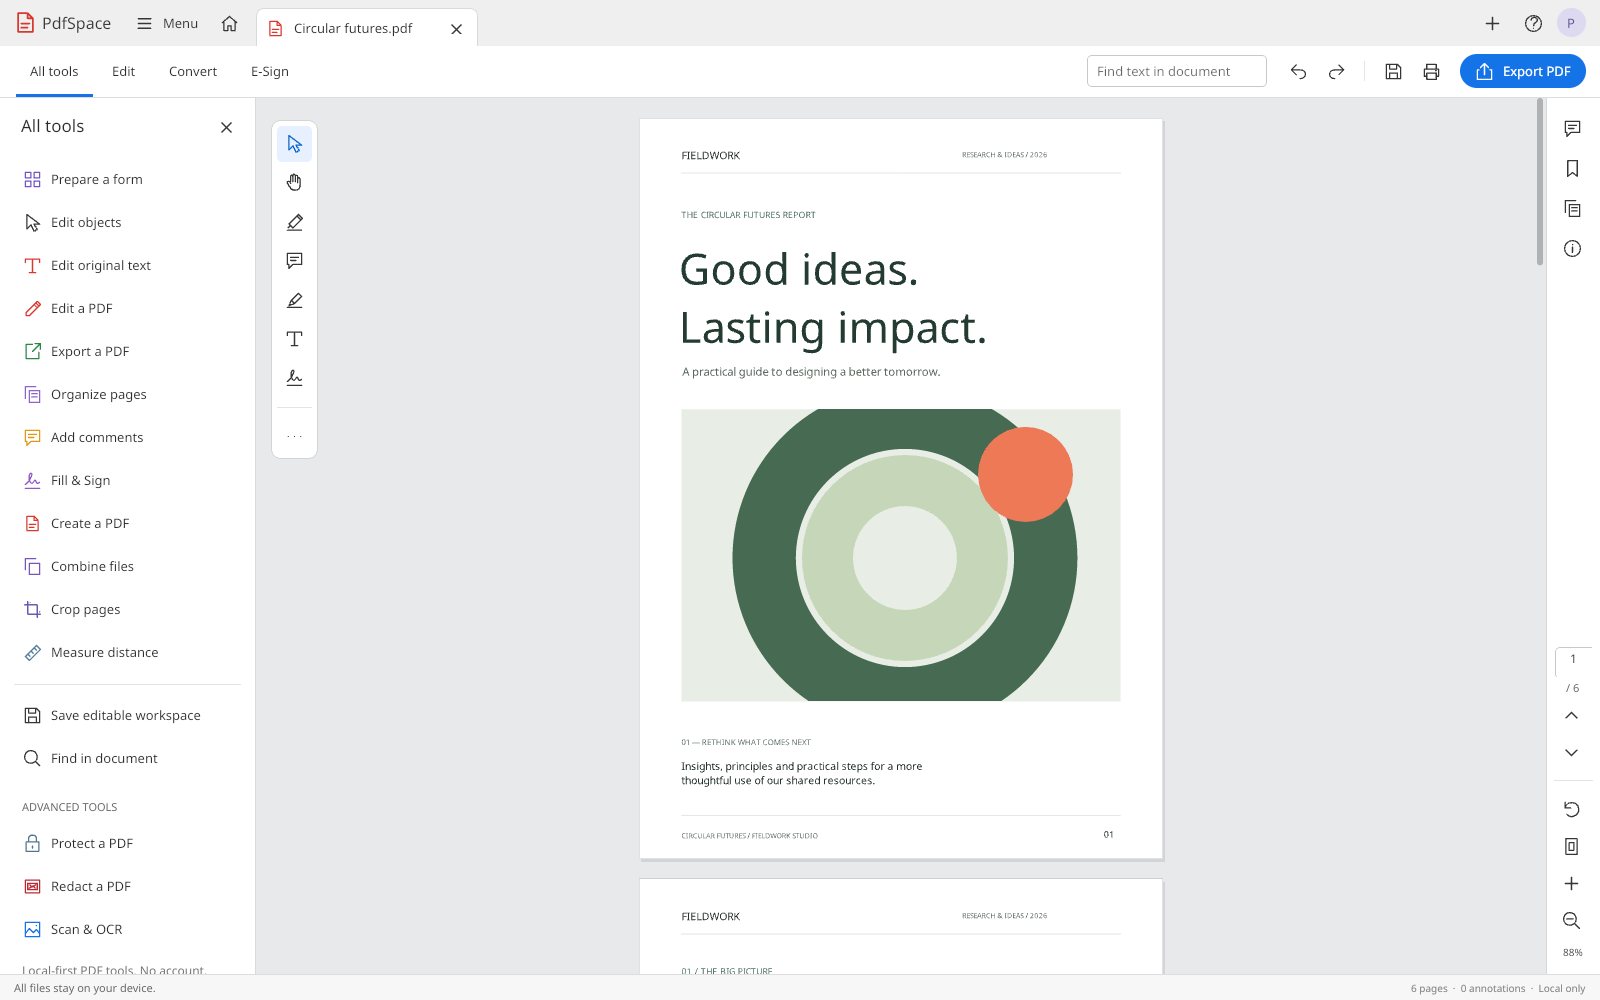Zoom in with the plus icon
The width and height of the screenshot is (1600, 1000).
pos(1571,884)
